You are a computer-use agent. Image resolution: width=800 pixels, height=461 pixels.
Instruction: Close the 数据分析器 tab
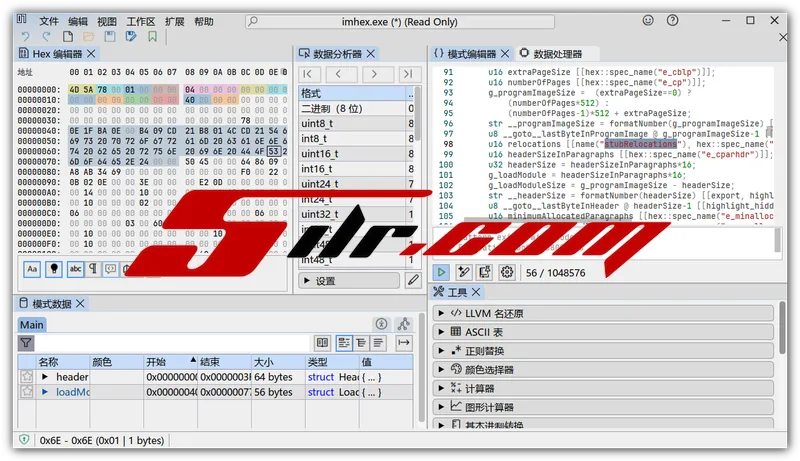pyautogui.click(x=371, y=54)
